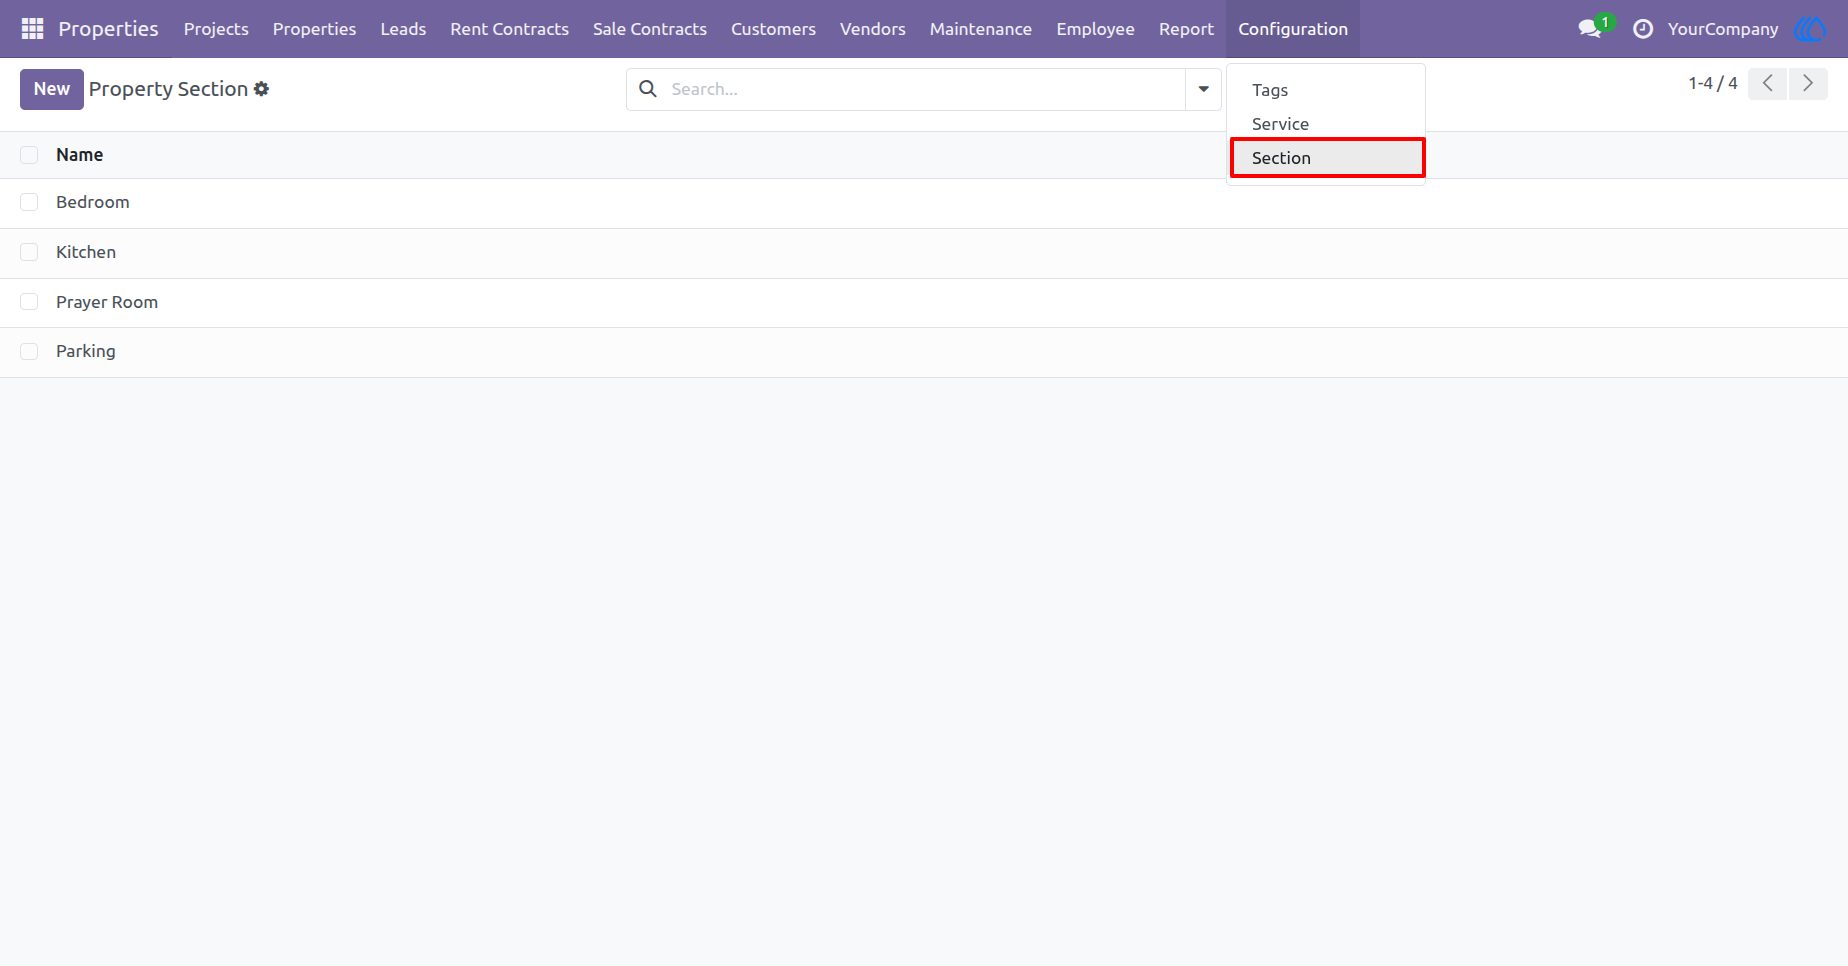This screenshot has width=1848, height=966.
Task: Tick the Kitchen row checkbox
Action: point(29,252)
